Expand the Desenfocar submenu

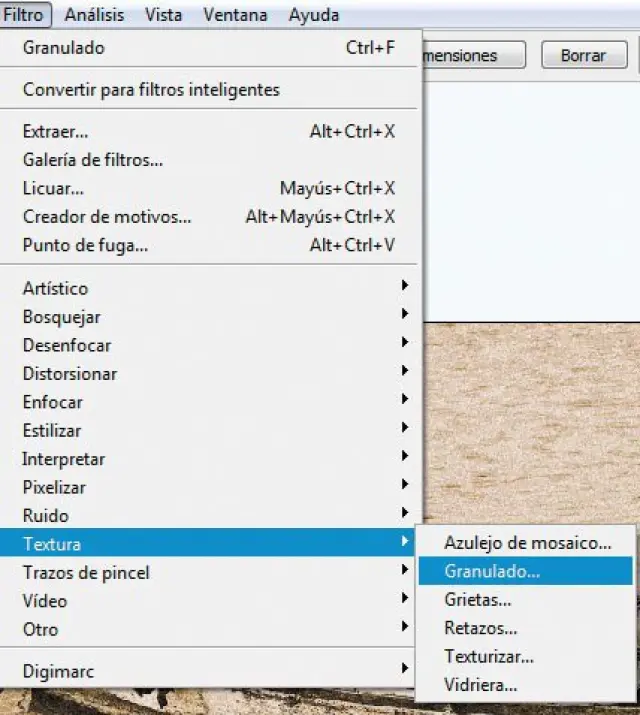click(67, 346)
